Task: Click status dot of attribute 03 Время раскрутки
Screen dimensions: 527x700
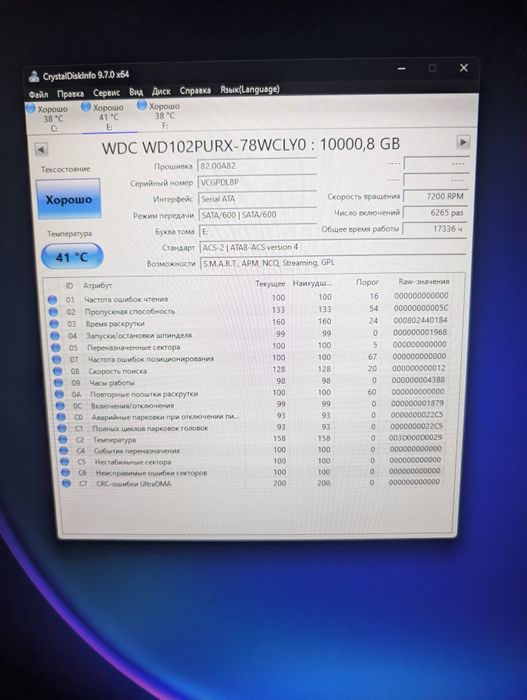Action: tap(54, 324)
